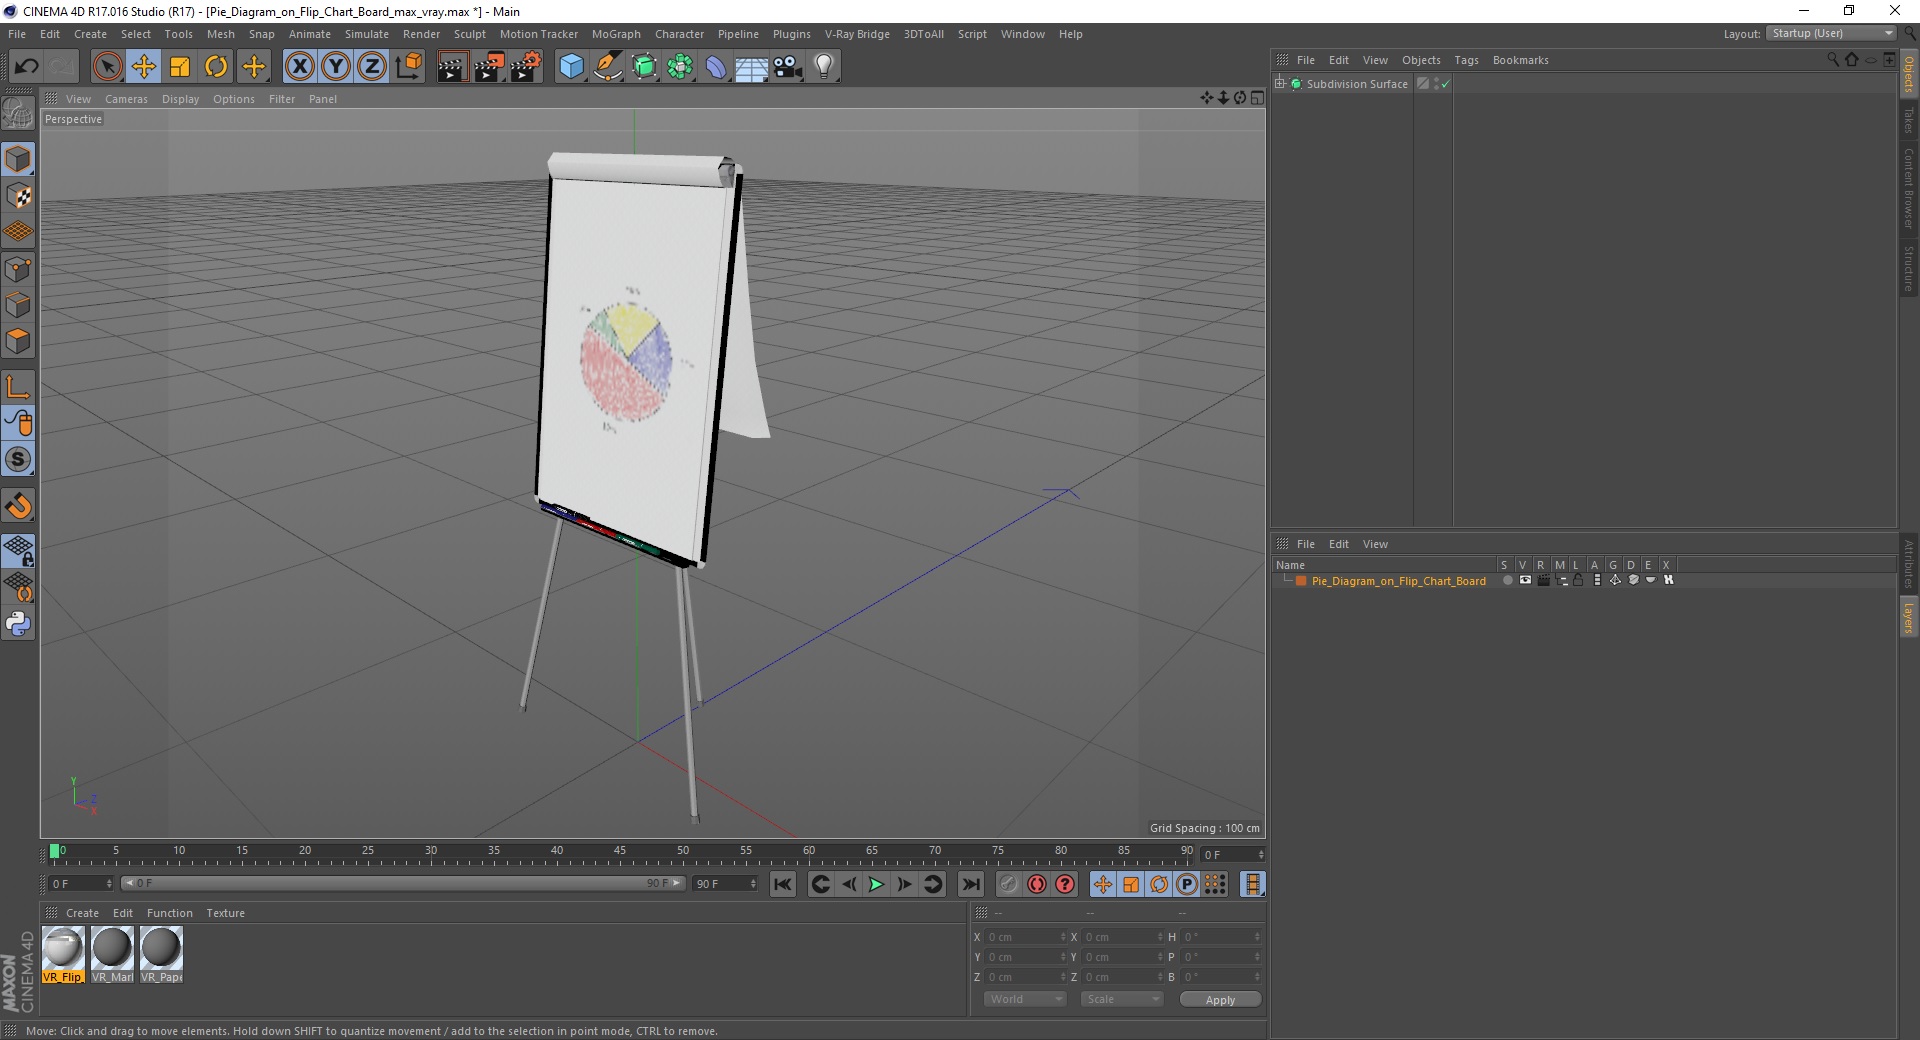Select the VR_Pape material thumbnail

[161, 954]
